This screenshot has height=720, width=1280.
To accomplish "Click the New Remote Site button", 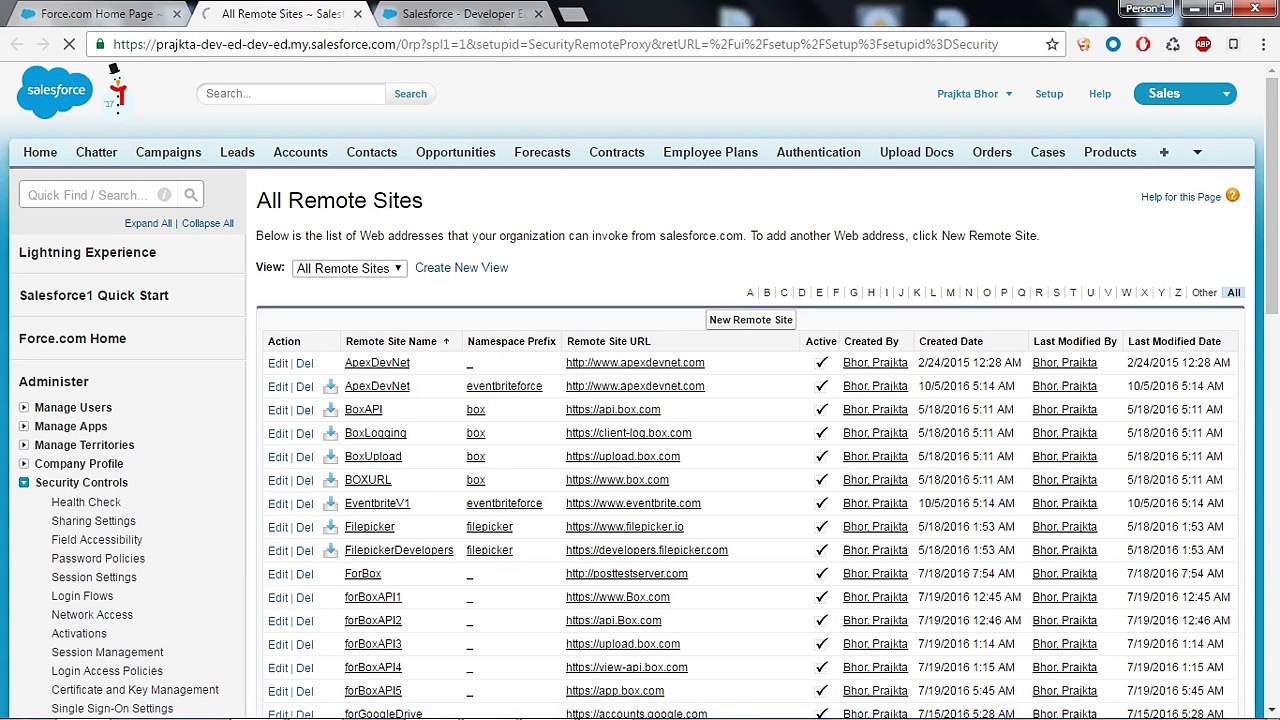I will [751, 320].
